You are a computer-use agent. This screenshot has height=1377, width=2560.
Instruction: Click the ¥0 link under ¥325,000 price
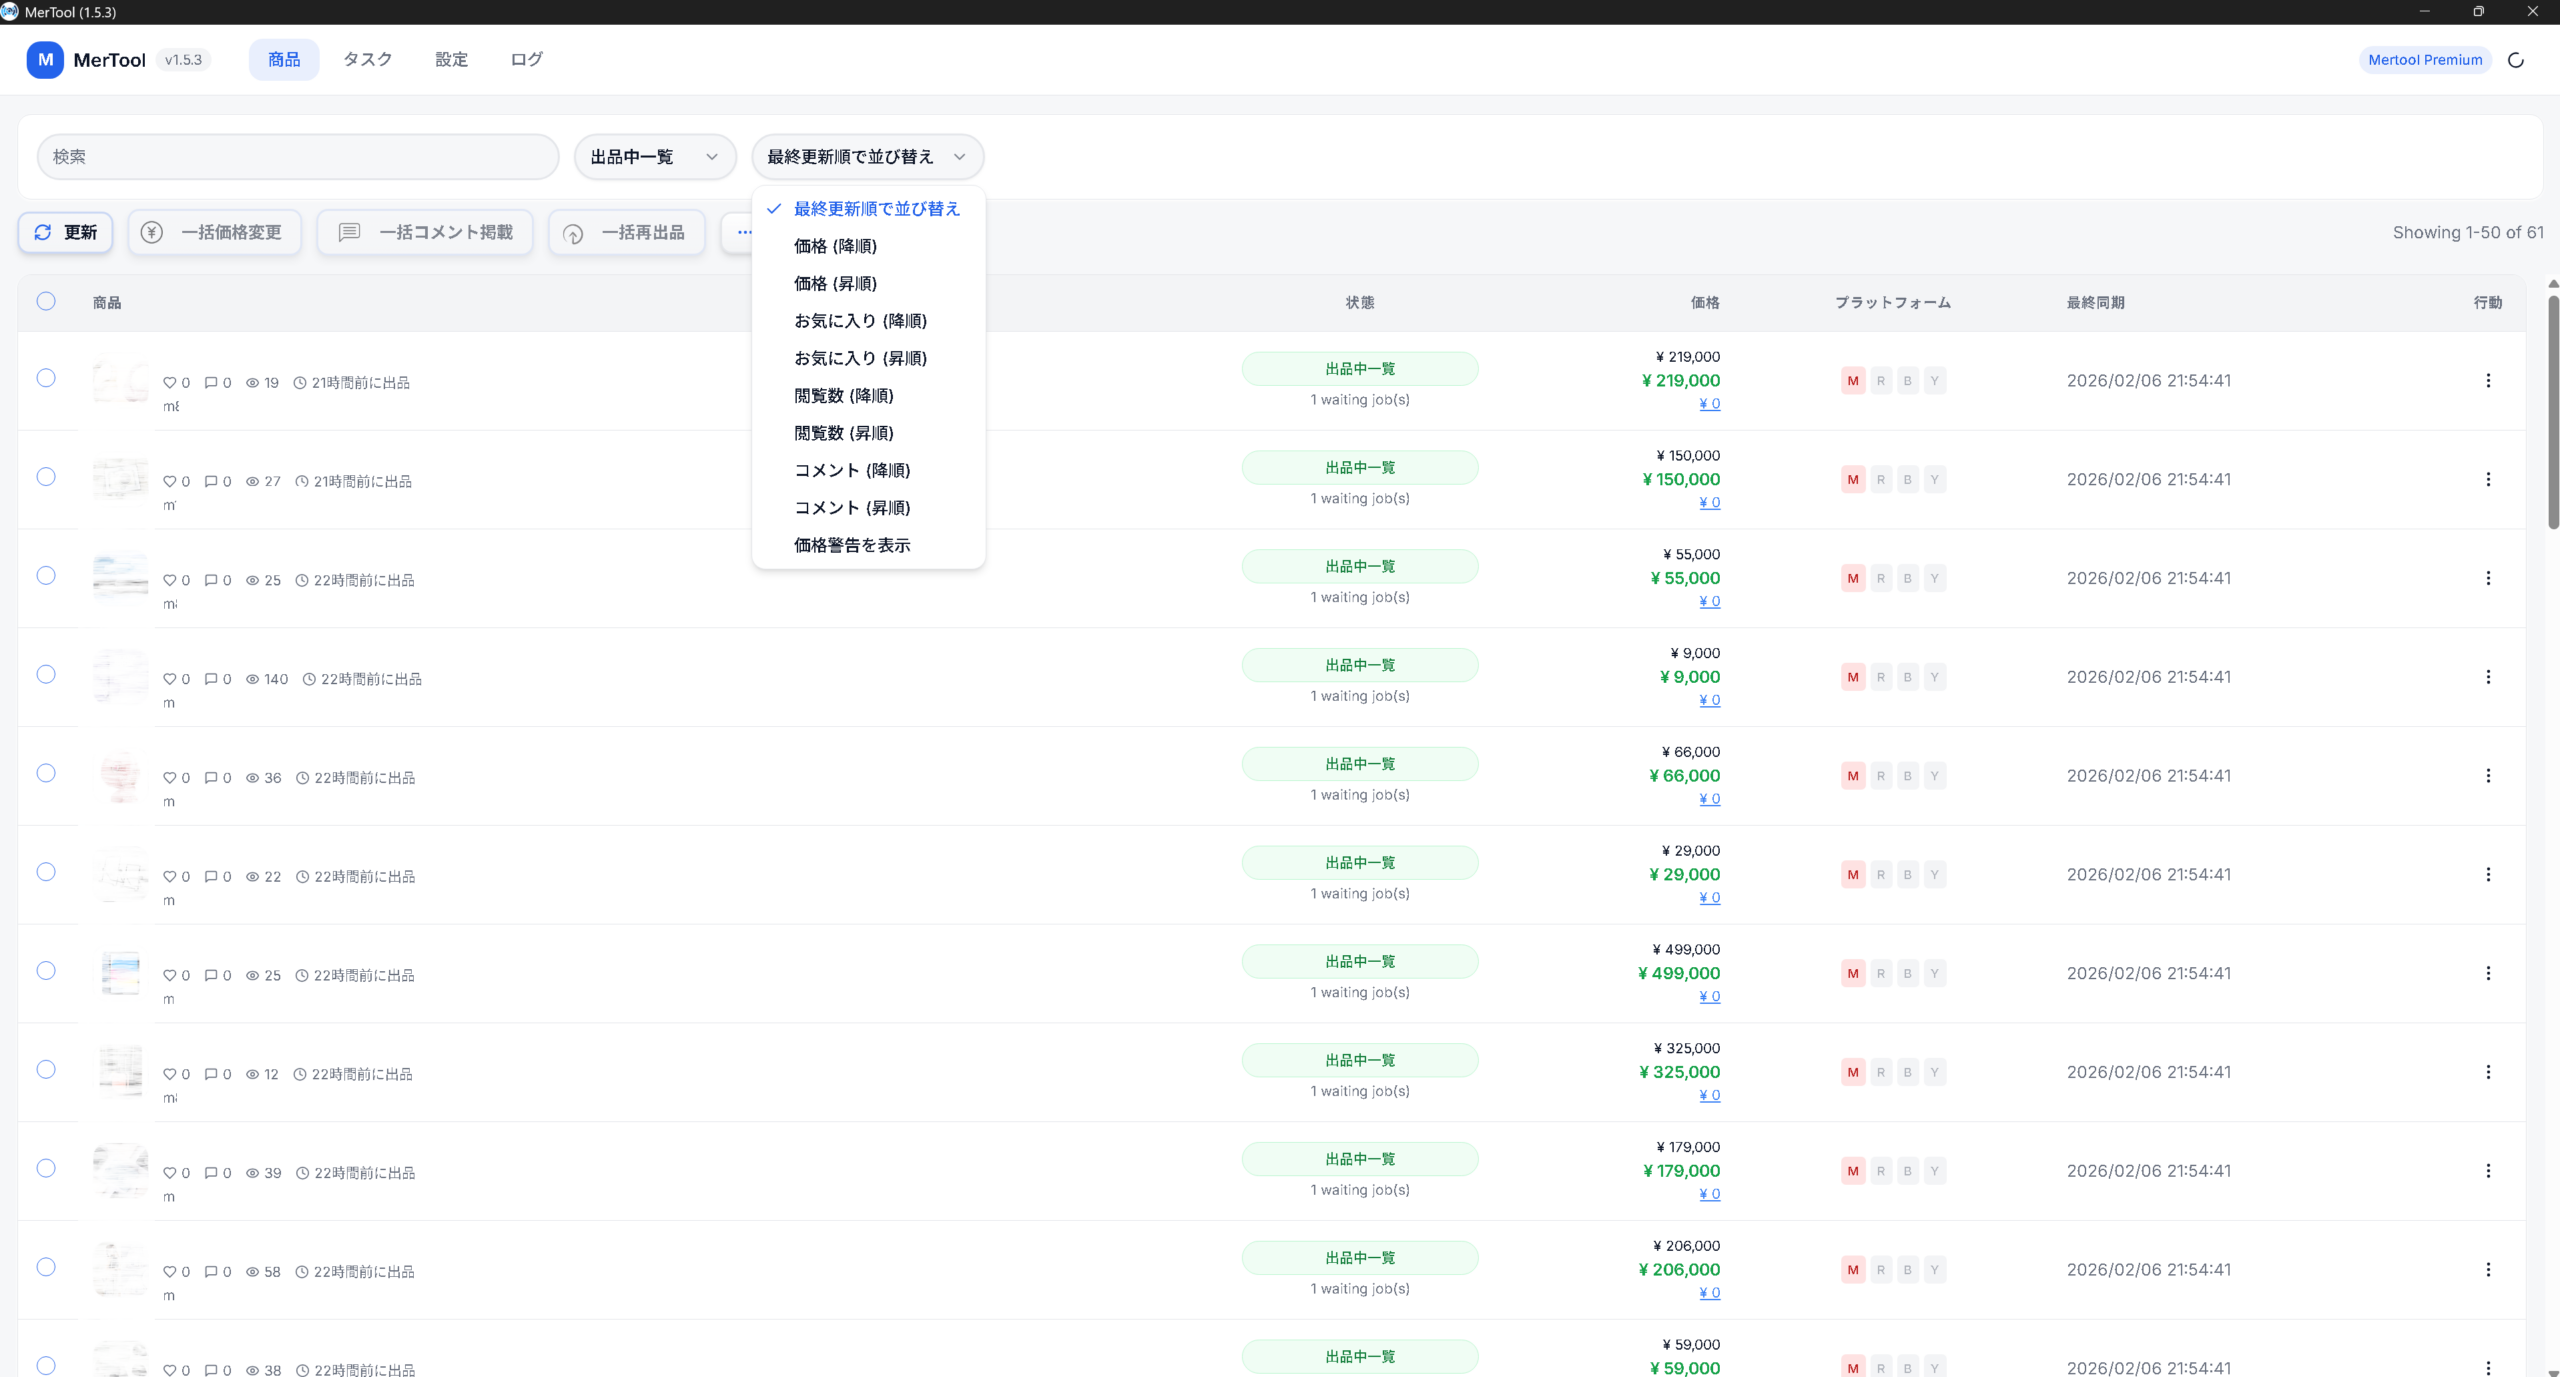click(1709, 1096)
